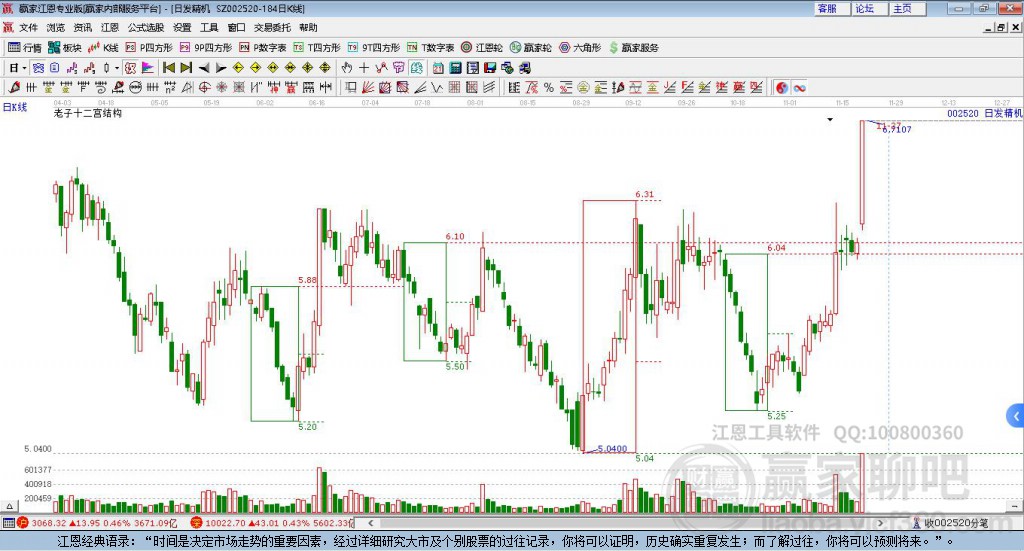Jump to first bar with skip-start icon

pyautogui.click(x=168, y=68)
